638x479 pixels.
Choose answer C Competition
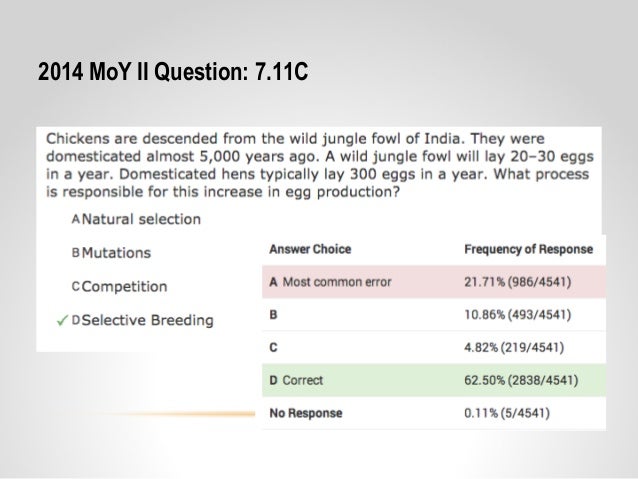119,287
